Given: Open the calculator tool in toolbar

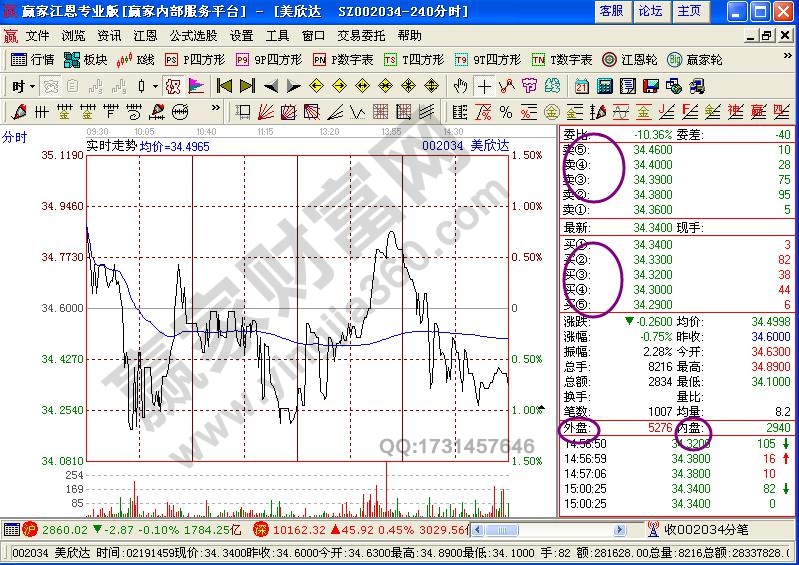Looking at the screenshot, I should (604, 86).
